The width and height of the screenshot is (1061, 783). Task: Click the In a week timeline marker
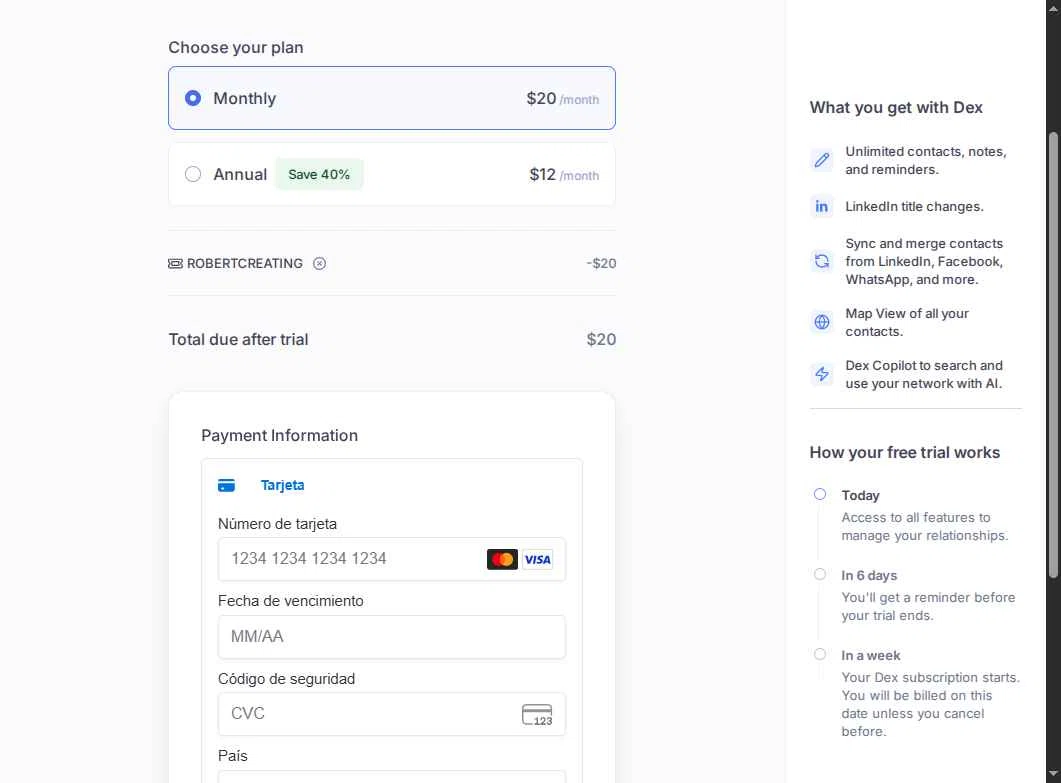[819, 654]
